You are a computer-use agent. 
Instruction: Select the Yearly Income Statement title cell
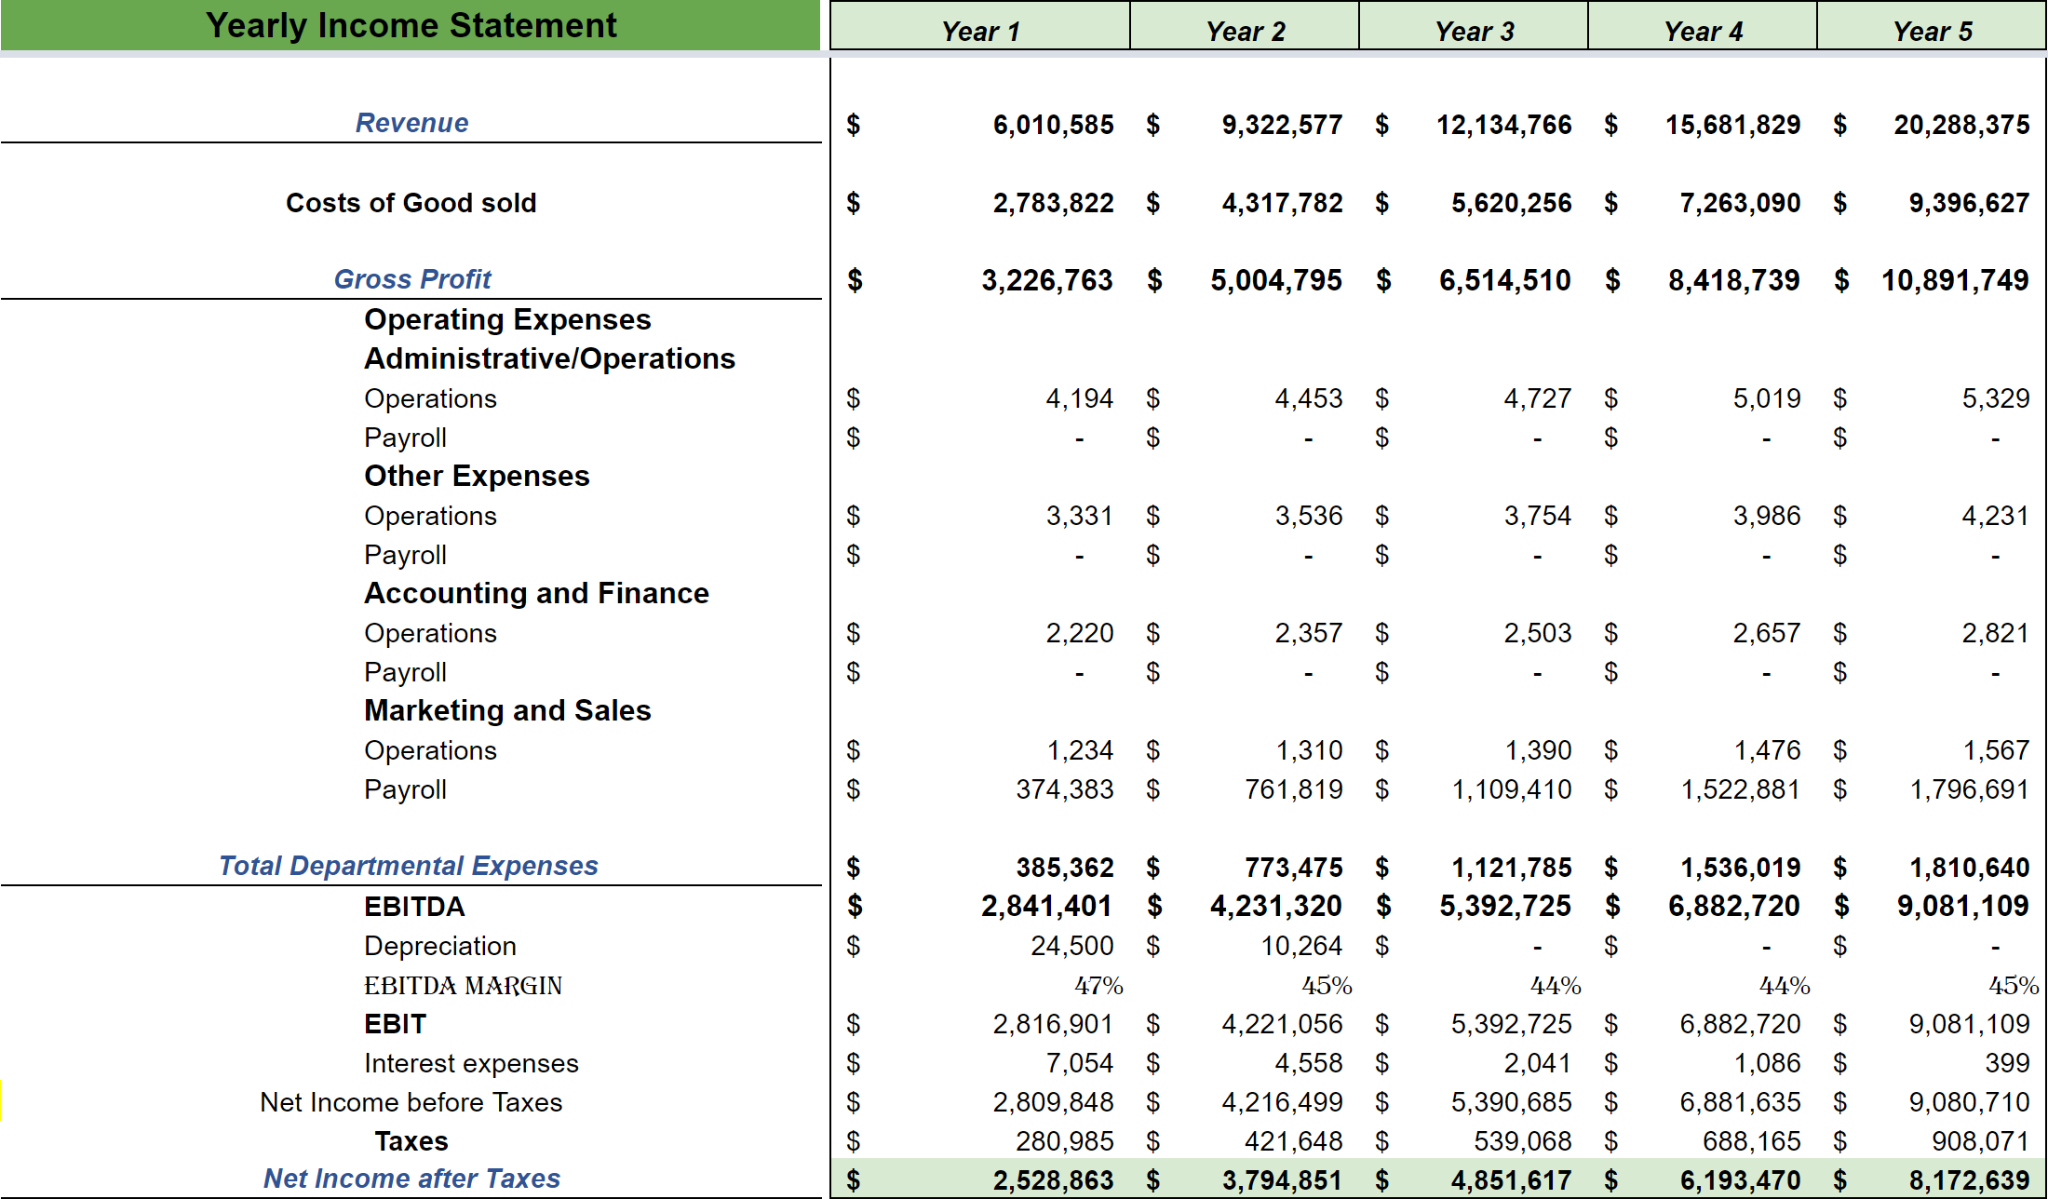411,25
